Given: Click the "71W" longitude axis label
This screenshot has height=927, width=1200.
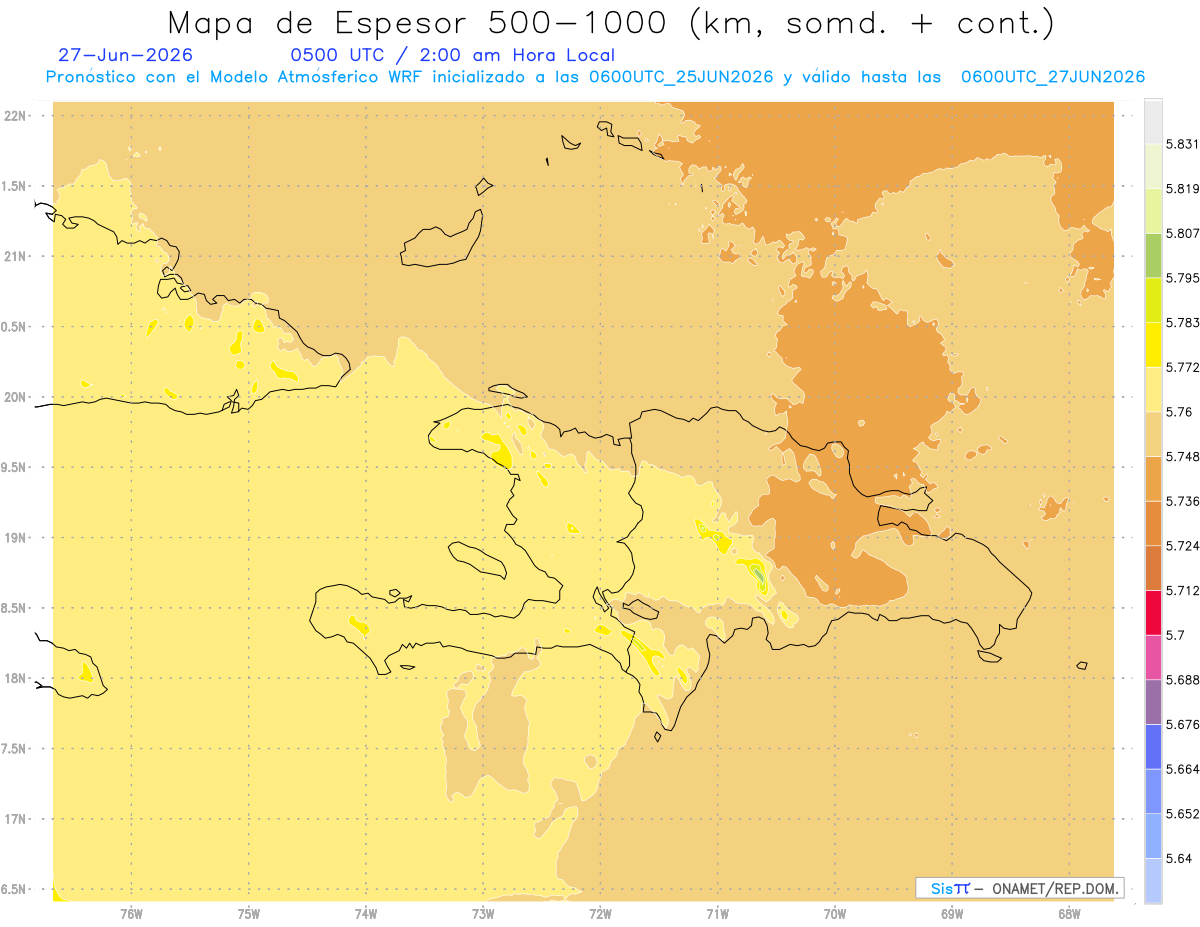Looking at the screenshot, I should click(x=717, y=913).
